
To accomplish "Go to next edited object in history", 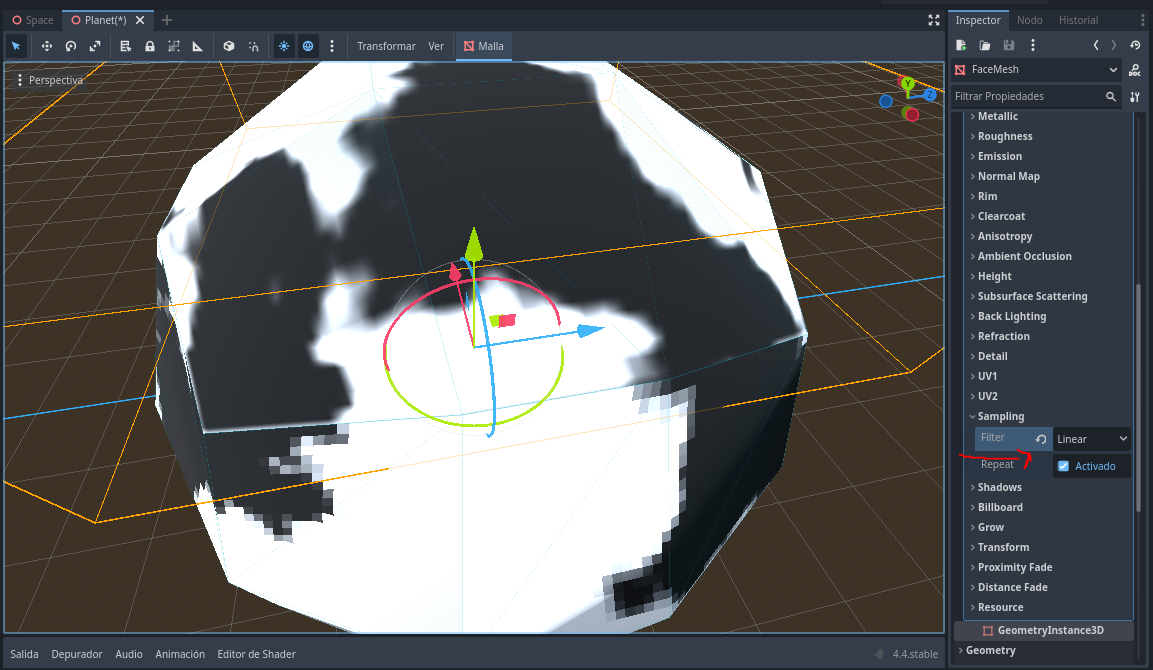I will (1113, 46).
